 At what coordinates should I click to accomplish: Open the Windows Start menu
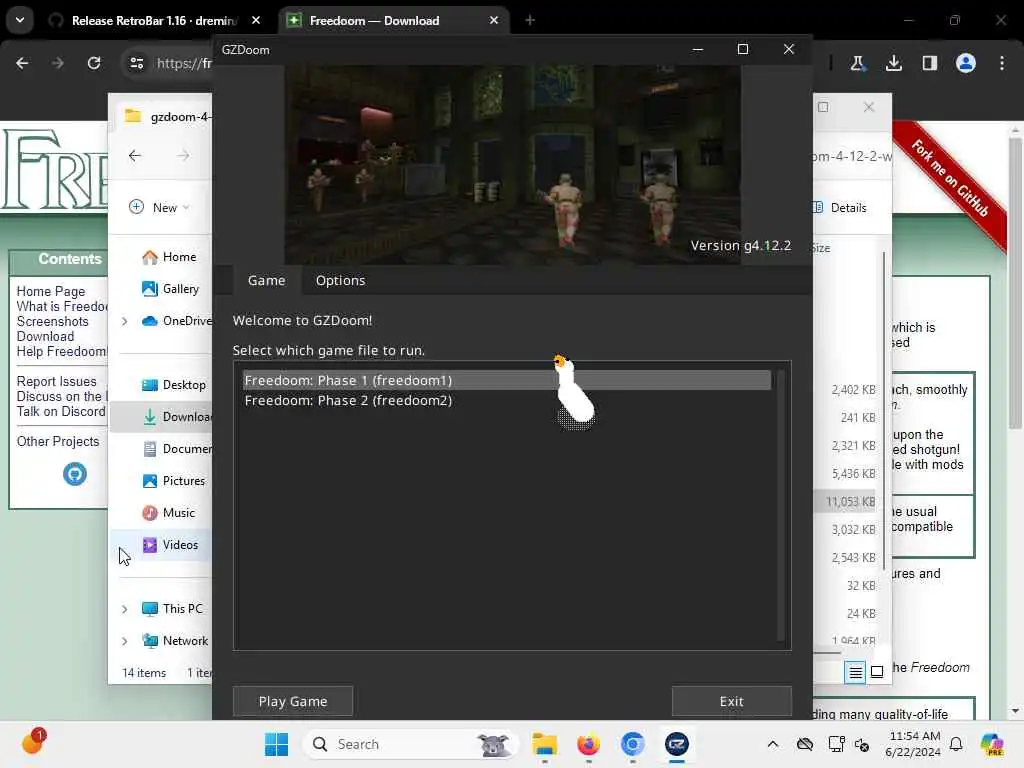click(276, 744)
